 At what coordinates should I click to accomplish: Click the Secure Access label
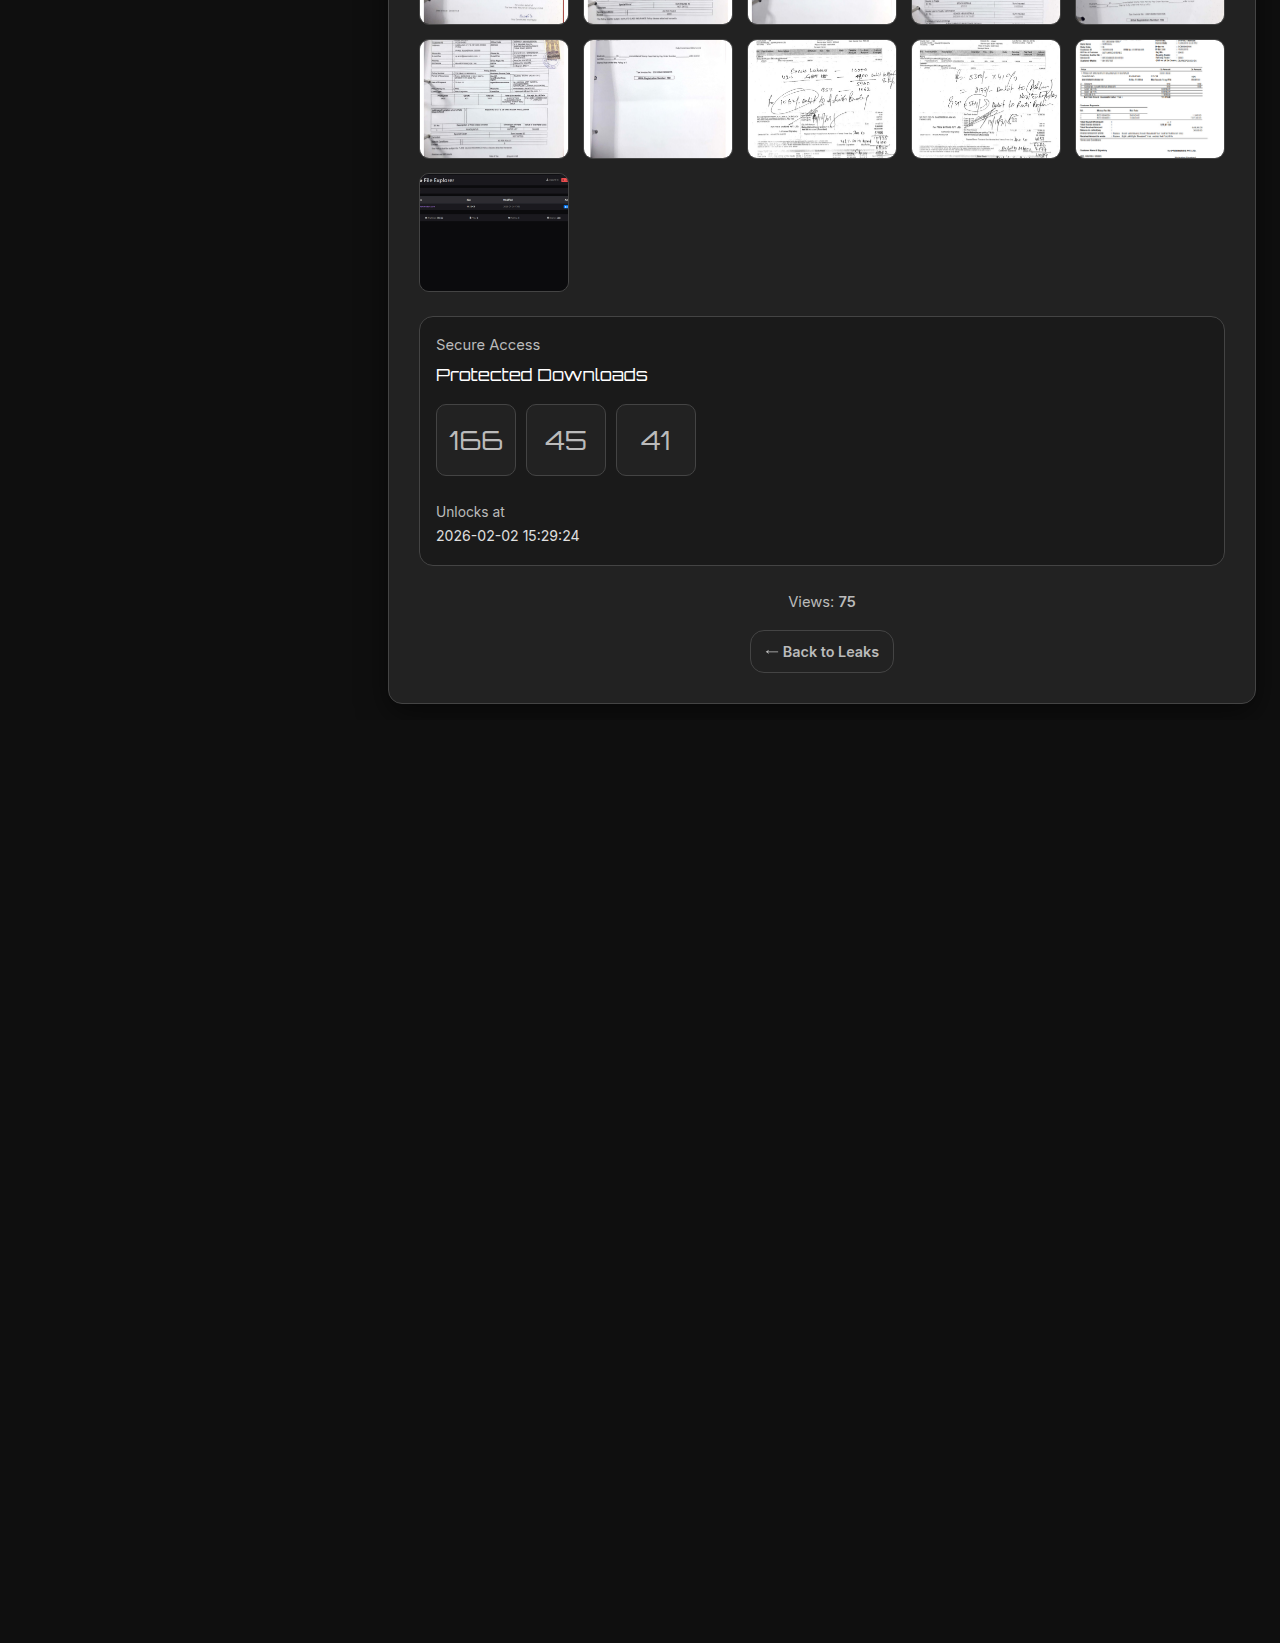click(488, 345)
